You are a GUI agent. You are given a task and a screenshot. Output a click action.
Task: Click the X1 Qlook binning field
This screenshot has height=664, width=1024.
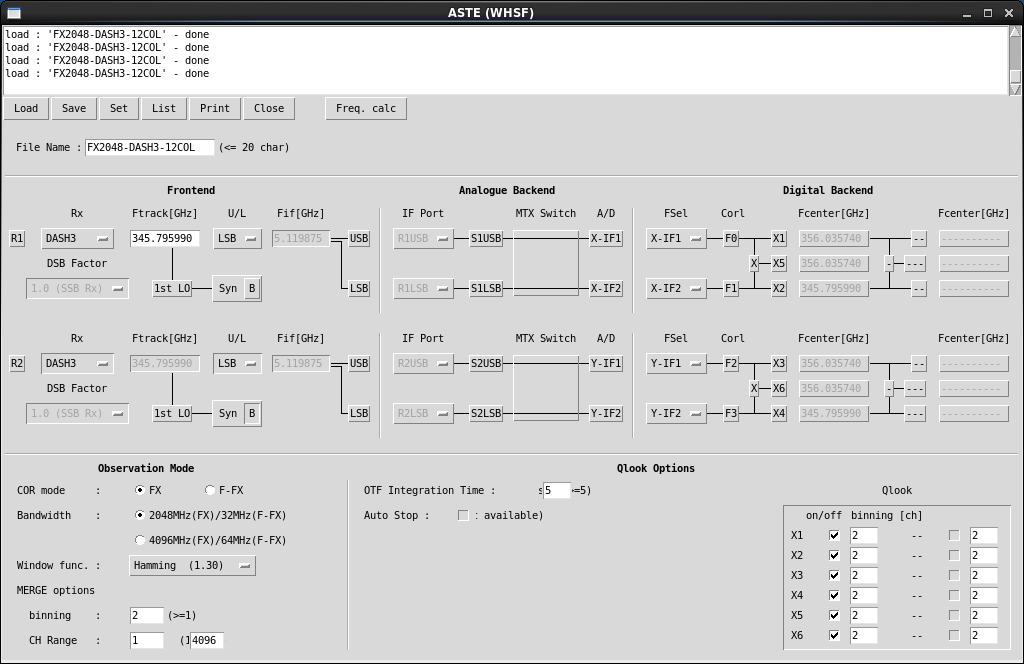click(x=863, y=535)
